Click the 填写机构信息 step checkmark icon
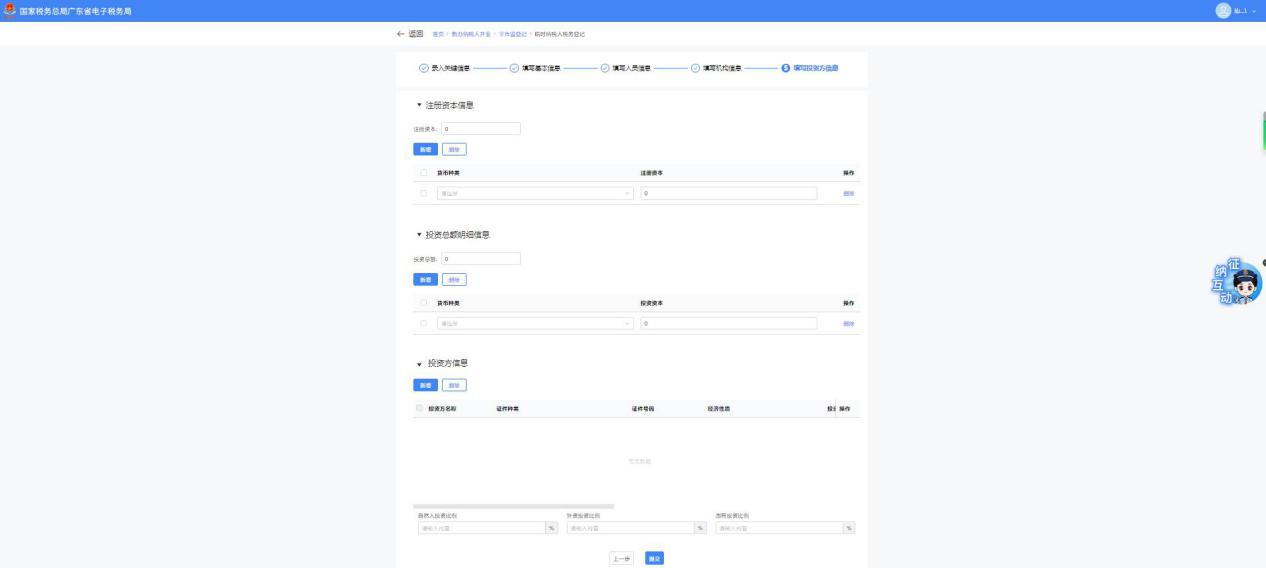This screenshot has height=568, width=1266. pos(696,68)
